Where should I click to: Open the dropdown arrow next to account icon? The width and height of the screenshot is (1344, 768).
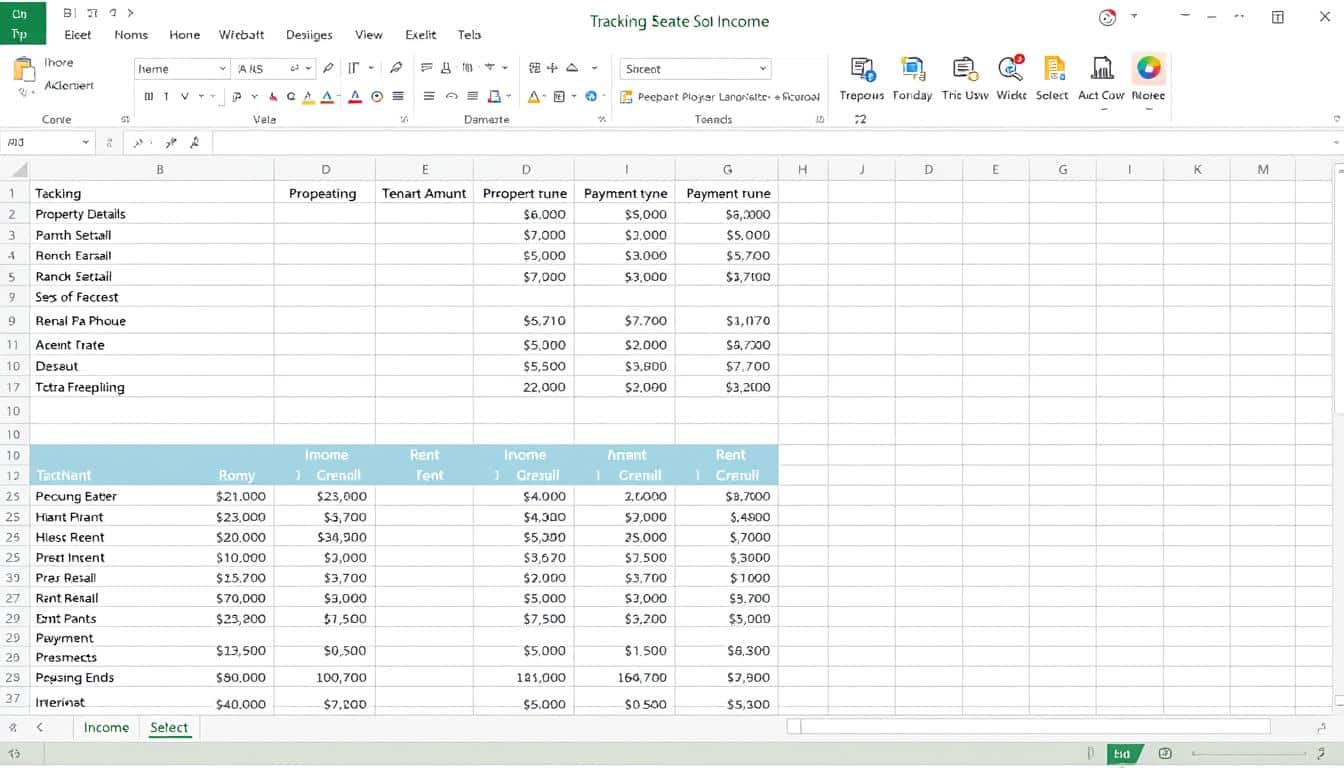coord(1134,16)
